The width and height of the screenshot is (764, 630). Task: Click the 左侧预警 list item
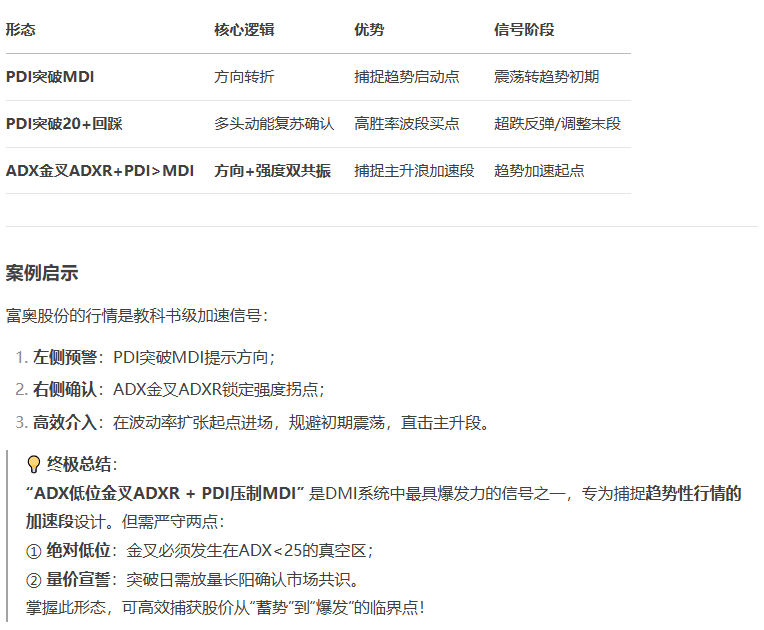coord(153,357)
